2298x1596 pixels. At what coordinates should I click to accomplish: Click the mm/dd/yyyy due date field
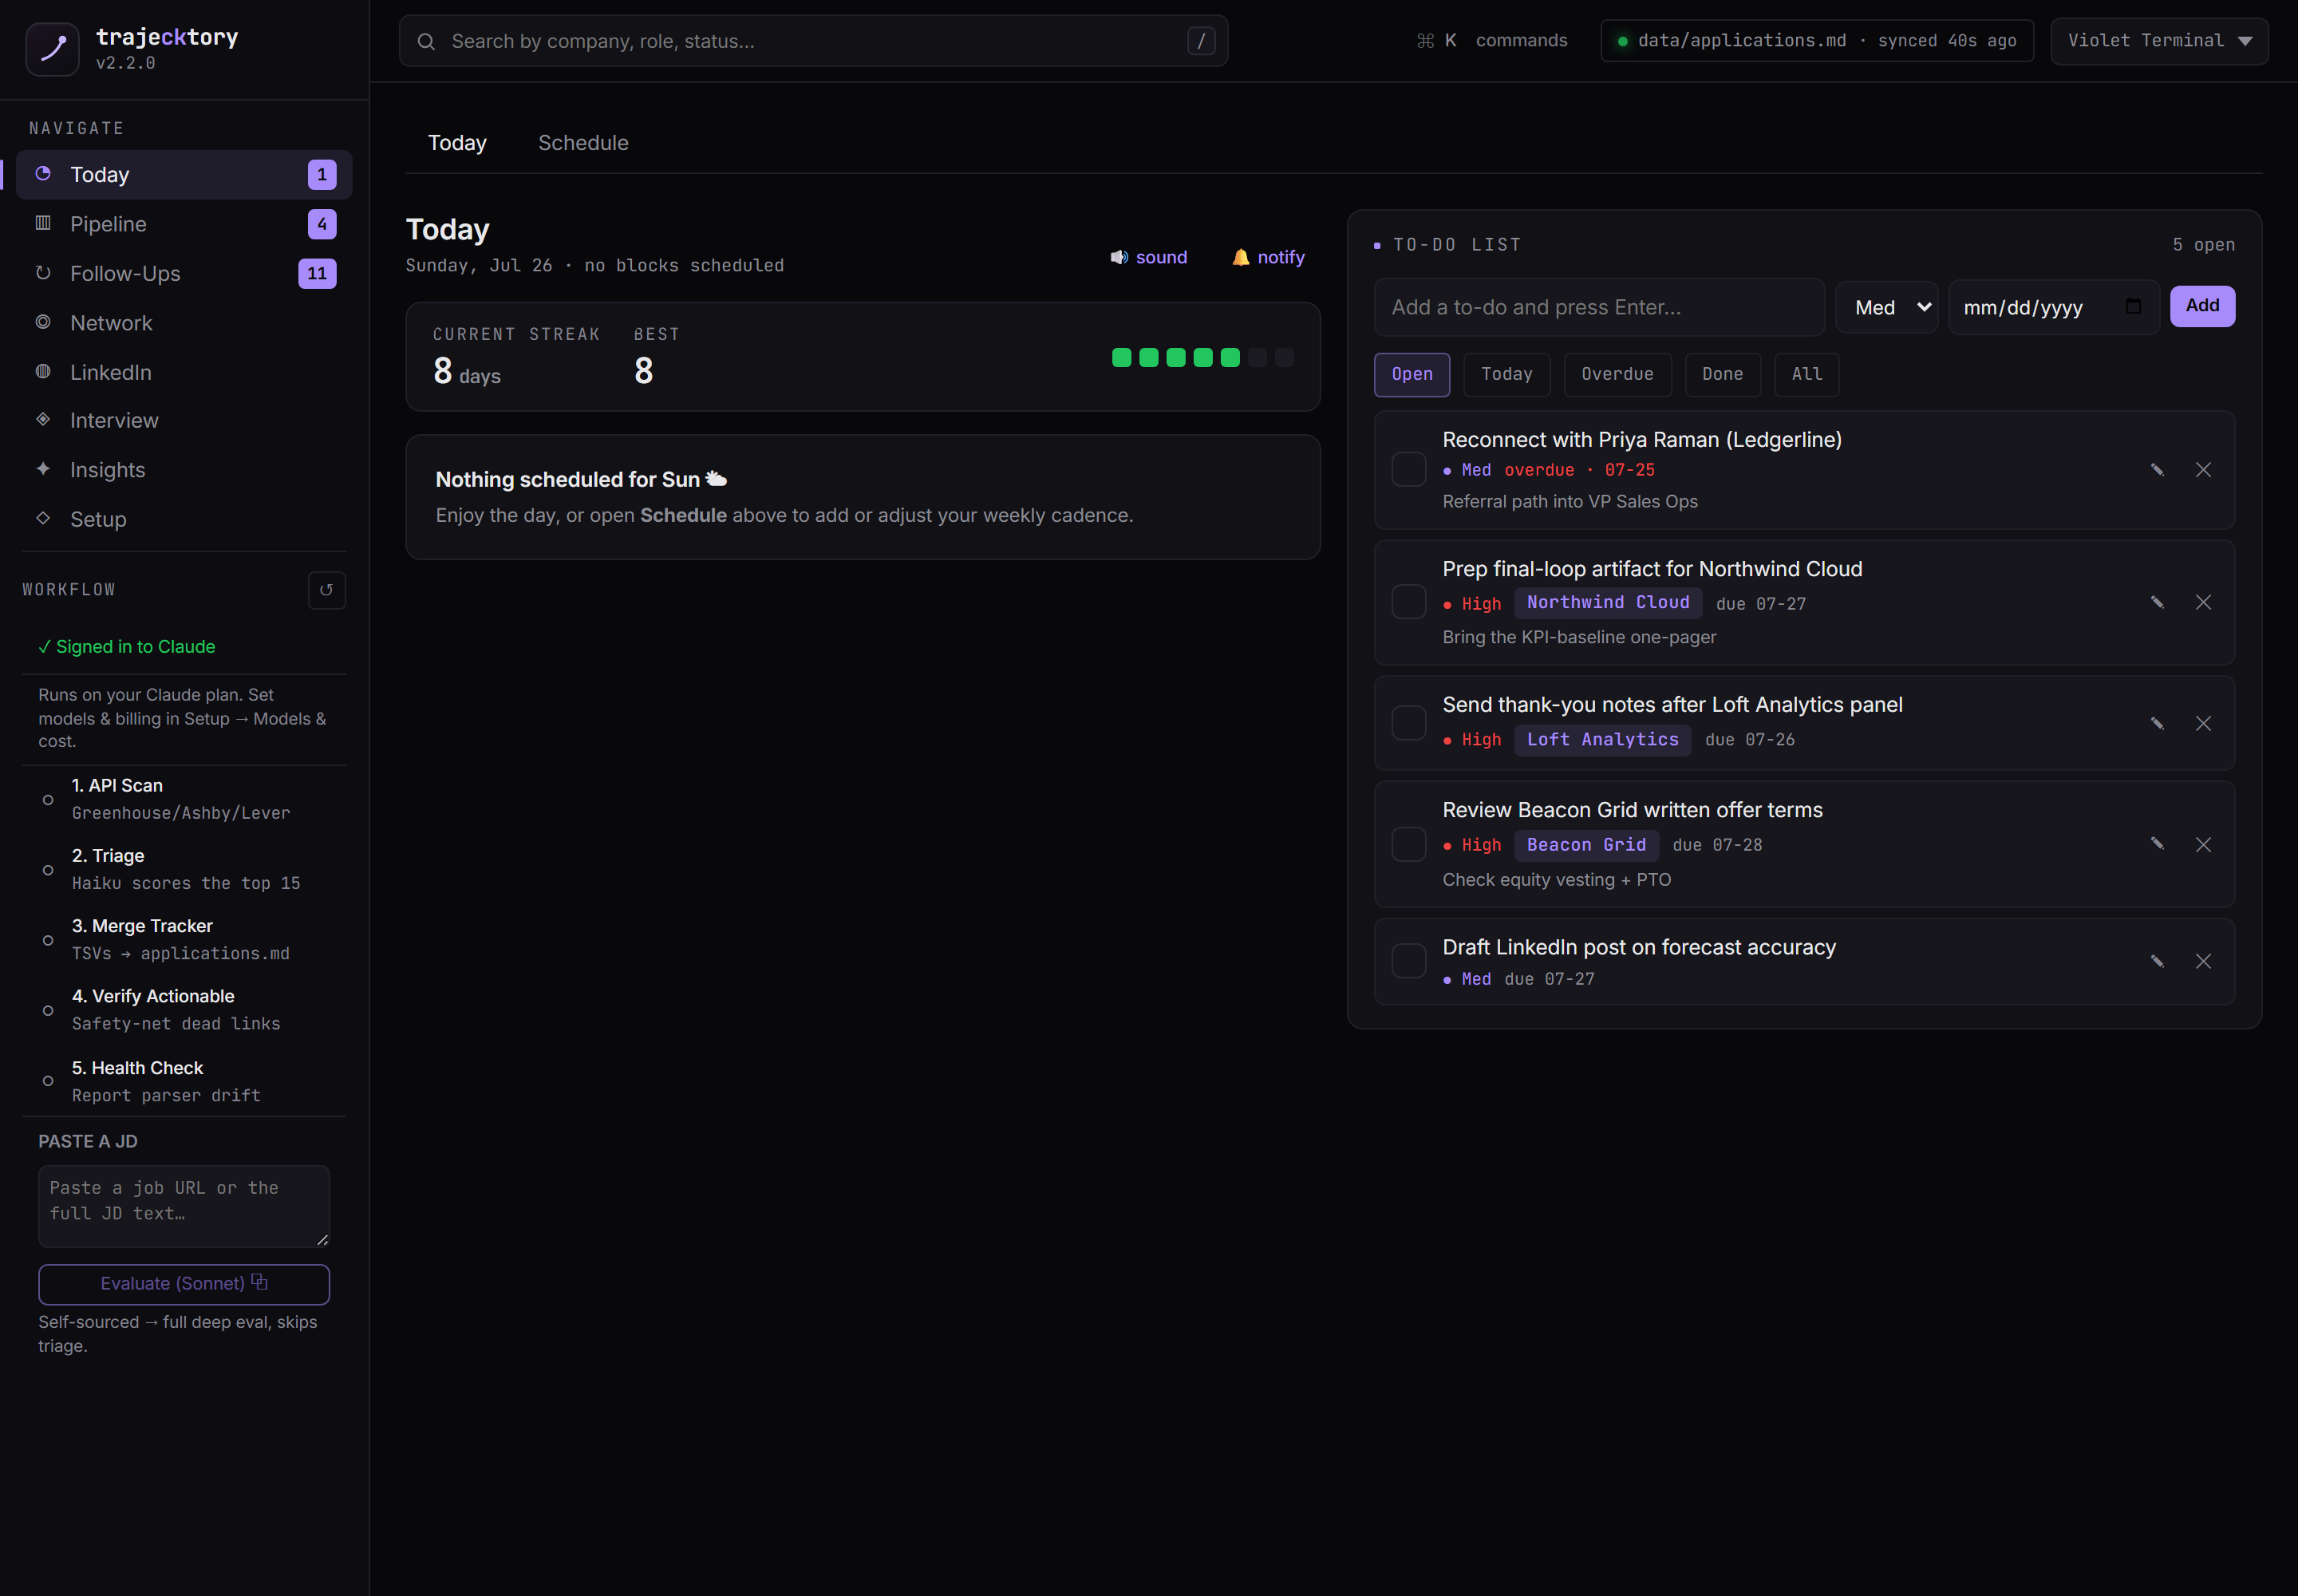pos(2054,307)
